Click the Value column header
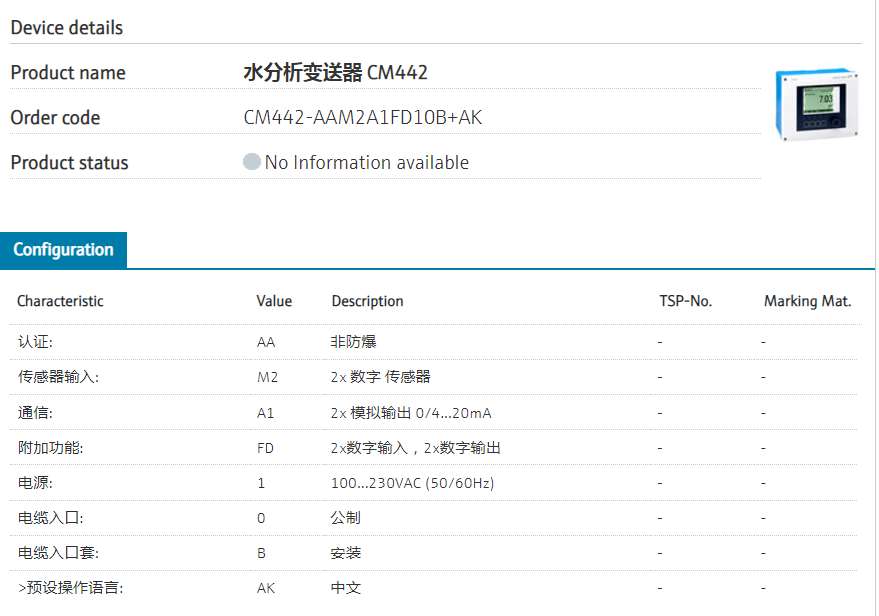Screen dimensions: 879x616 tap(274, 301)
